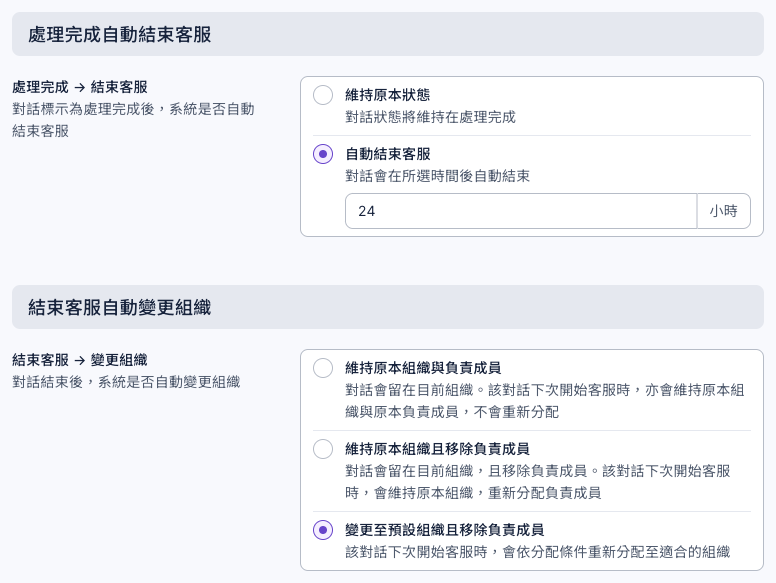The image size is (776, 583).
Task: Select the 自動結束客服 radio circle
Action: click(x=323, y=154)
